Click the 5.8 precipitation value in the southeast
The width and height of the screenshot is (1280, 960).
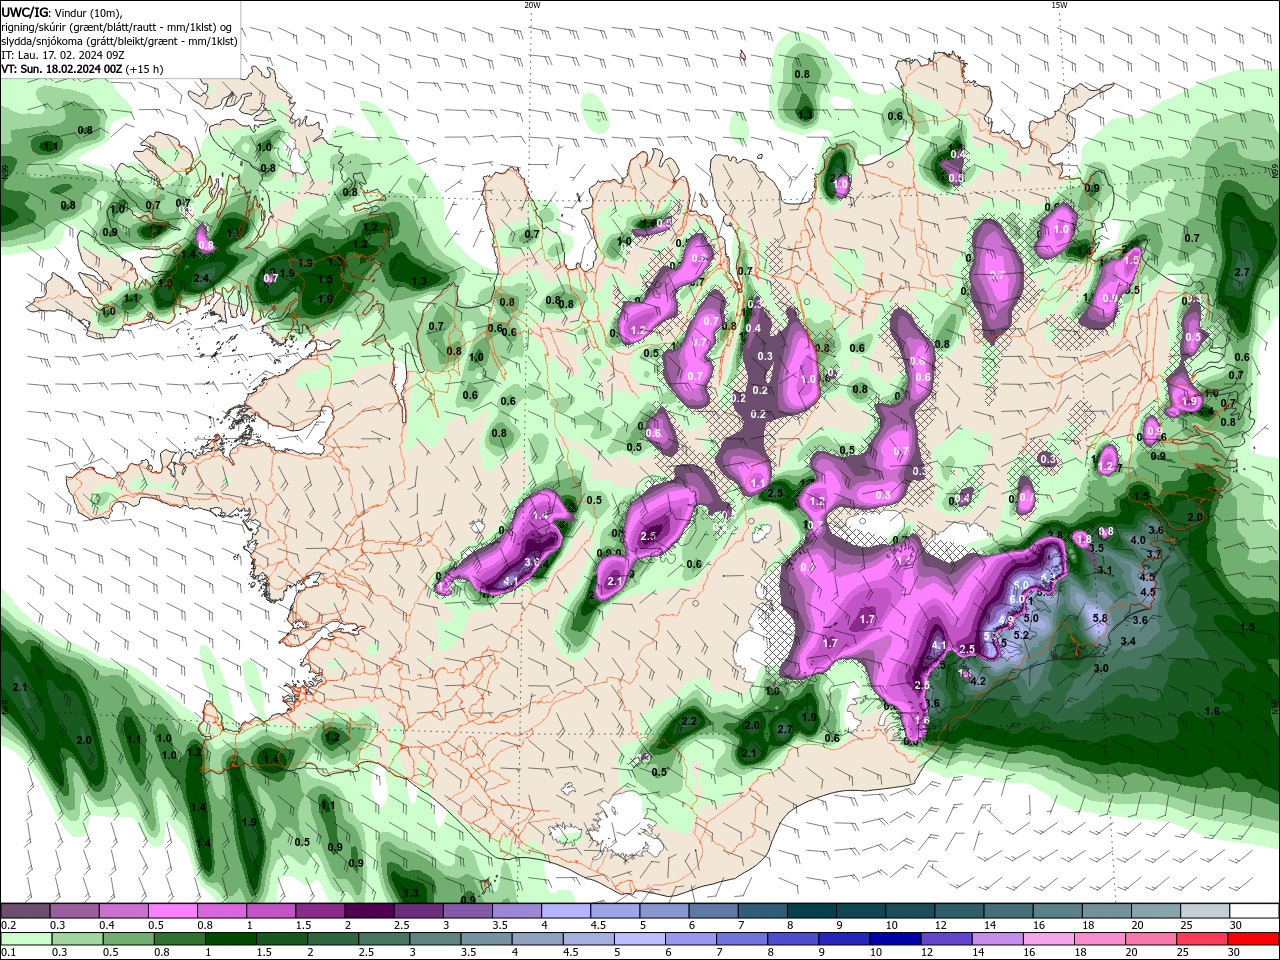pos(1100,619)
